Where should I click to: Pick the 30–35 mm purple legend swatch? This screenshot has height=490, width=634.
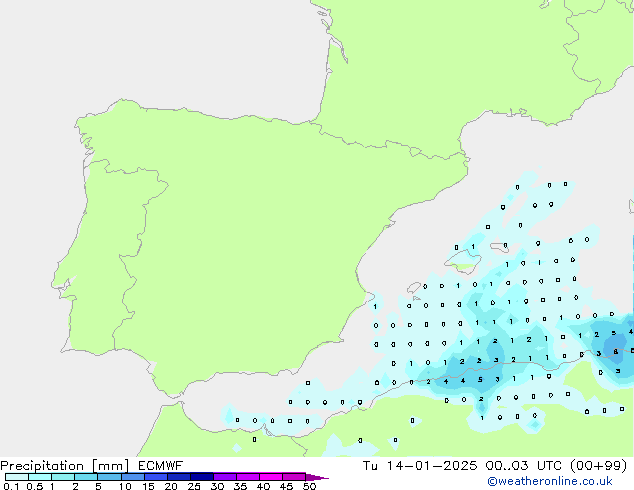[x=225, y=477]
